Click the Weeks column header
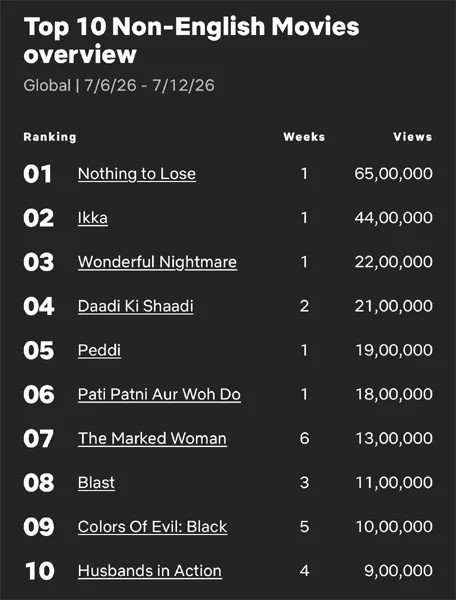Viewport: 456px width, 600px height. coord(304,137)
